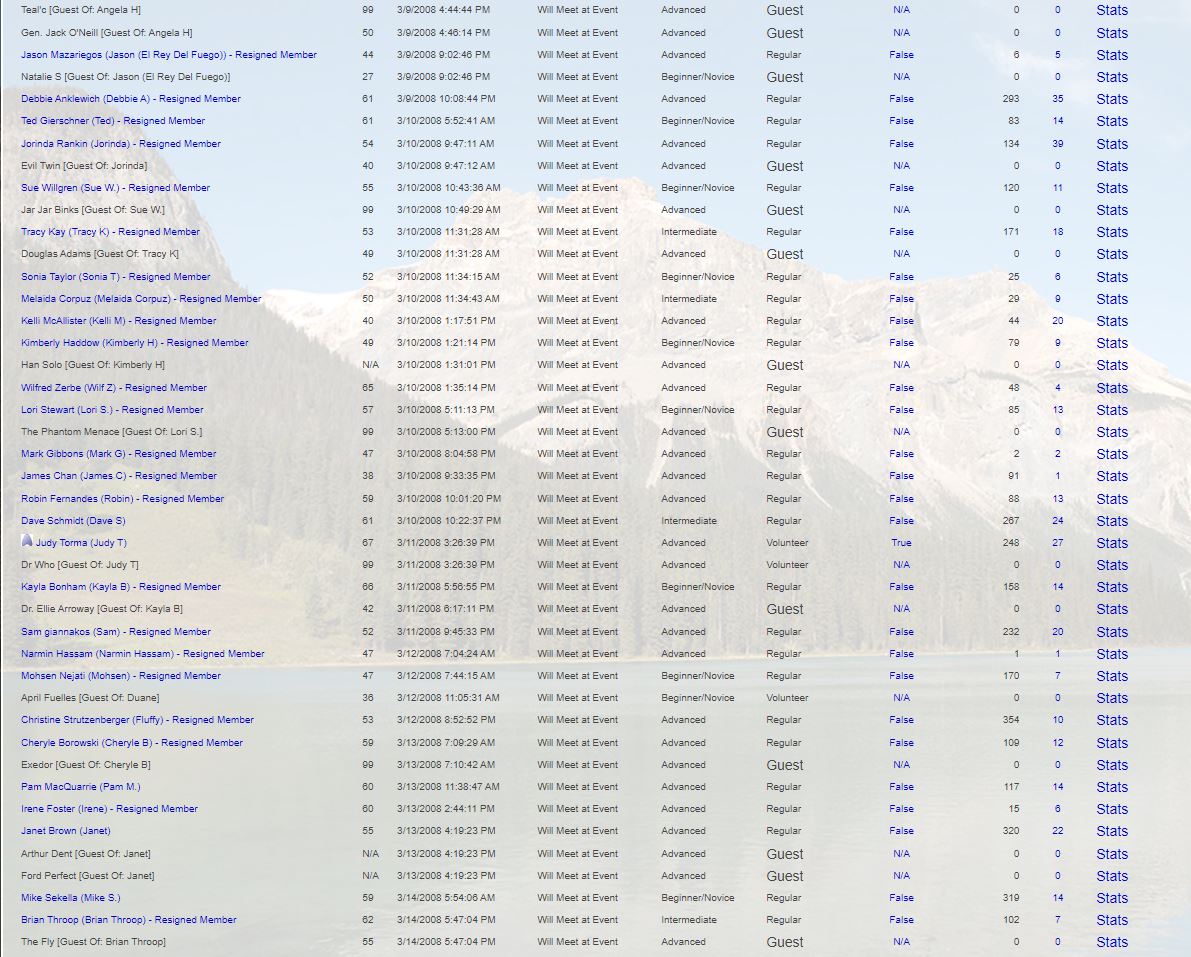The image size is (1191, 957).
Task: Select Christine Strutzenberger (Fluffy) name link
Action: click(x=137, y=720)
